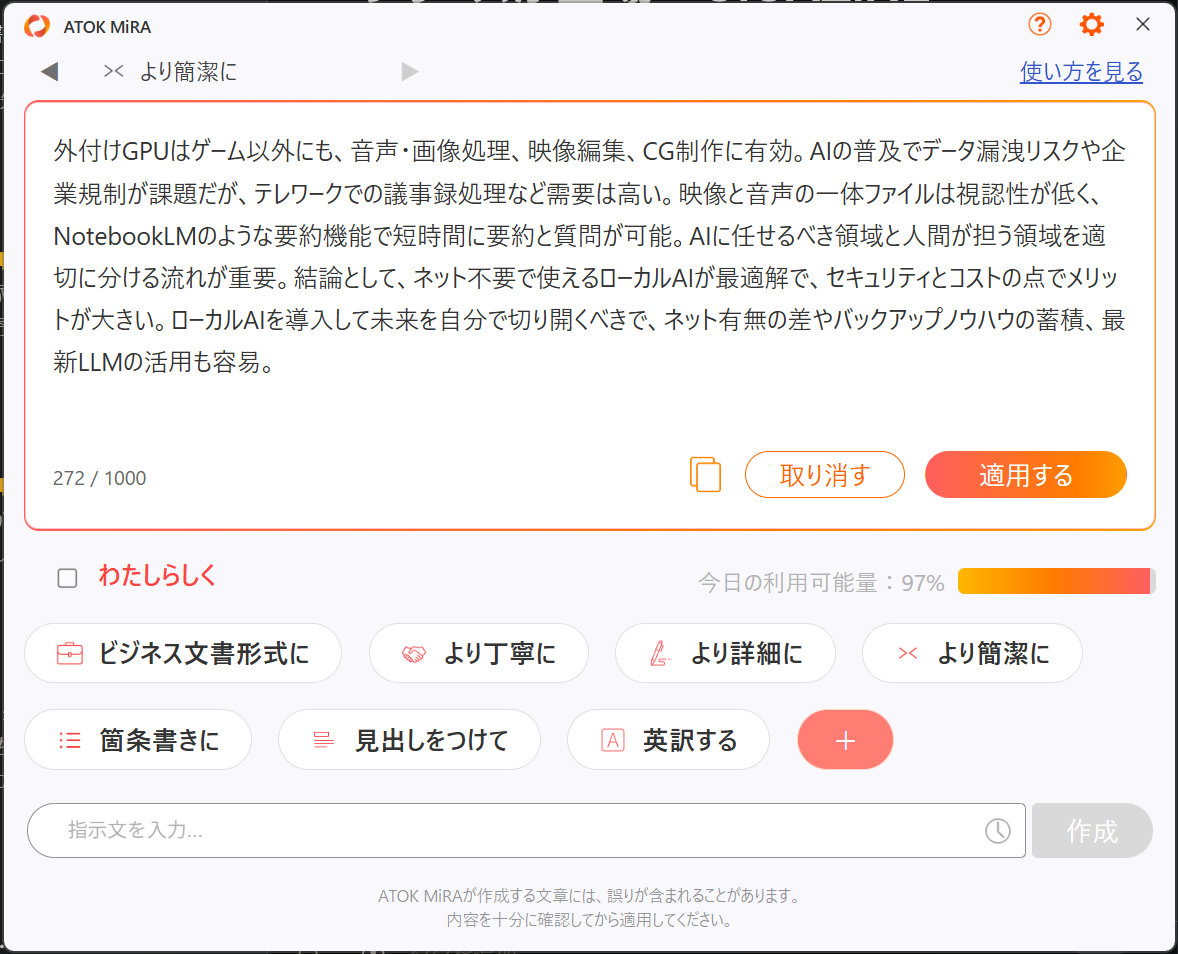Screen dimensions: 1178x954
Task: Convert text using 箇条書きに button
Action: point(138,740)
